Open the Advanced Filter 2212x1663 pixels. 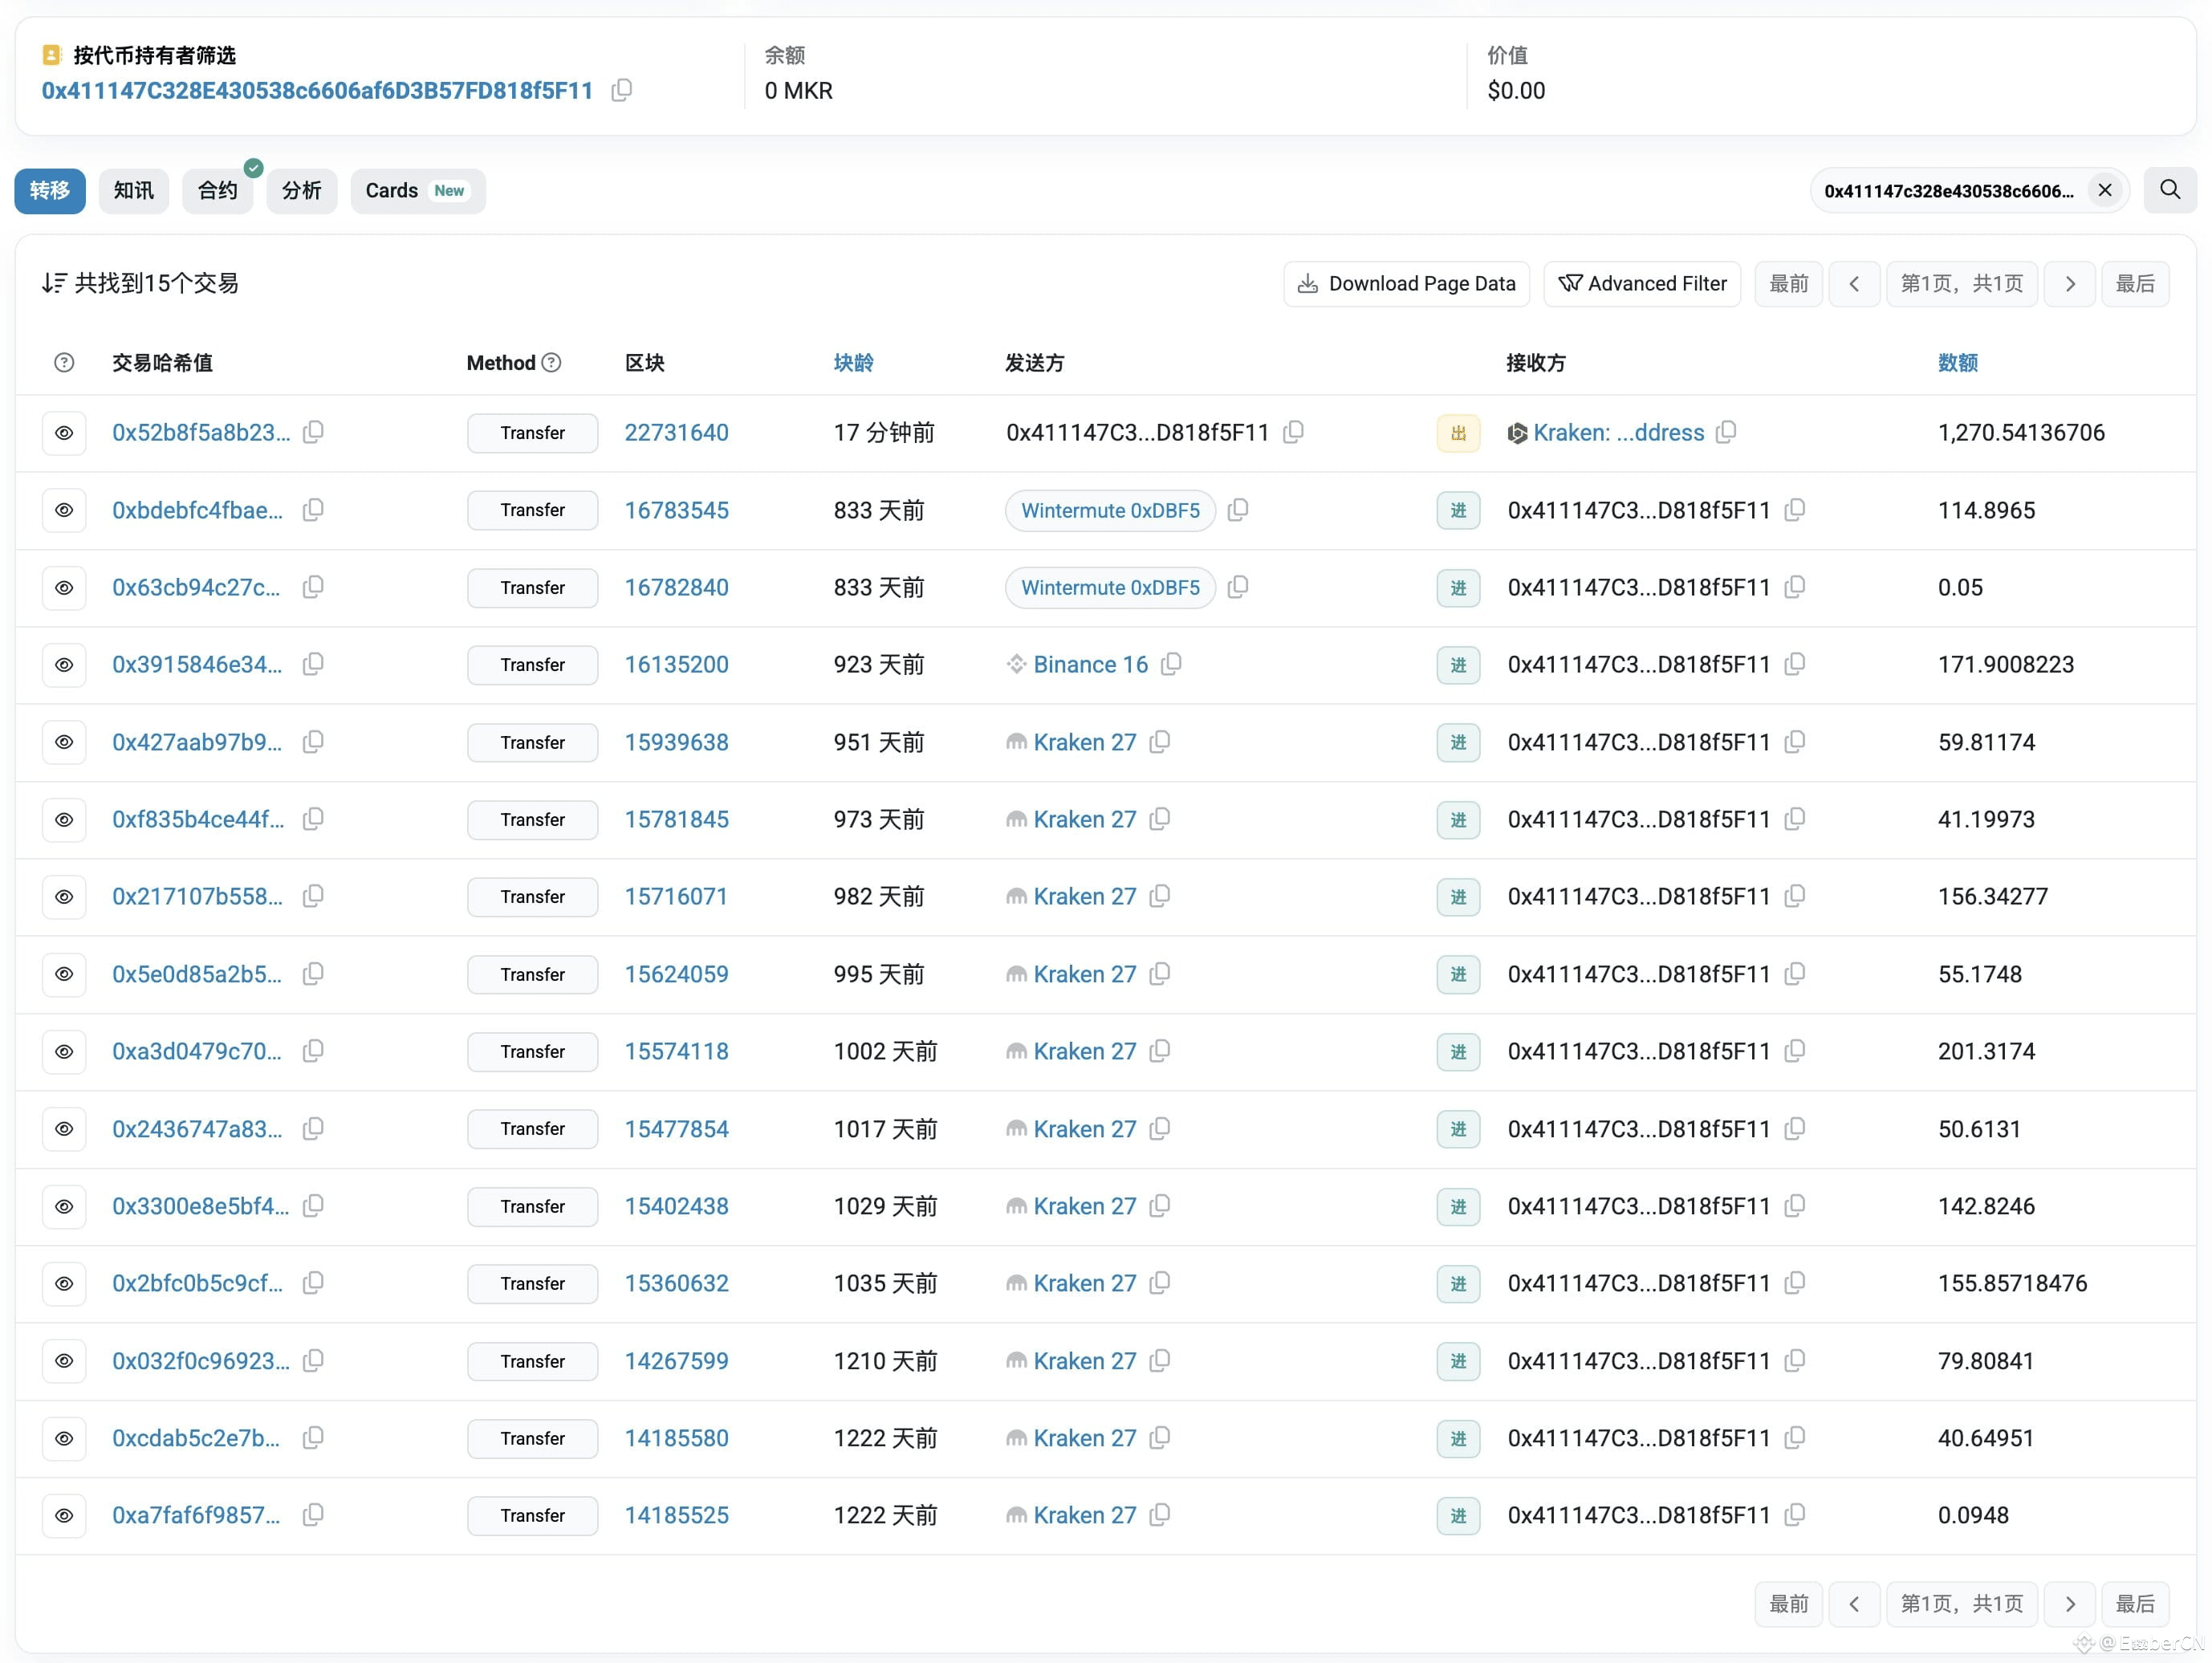coord(1642,284)
